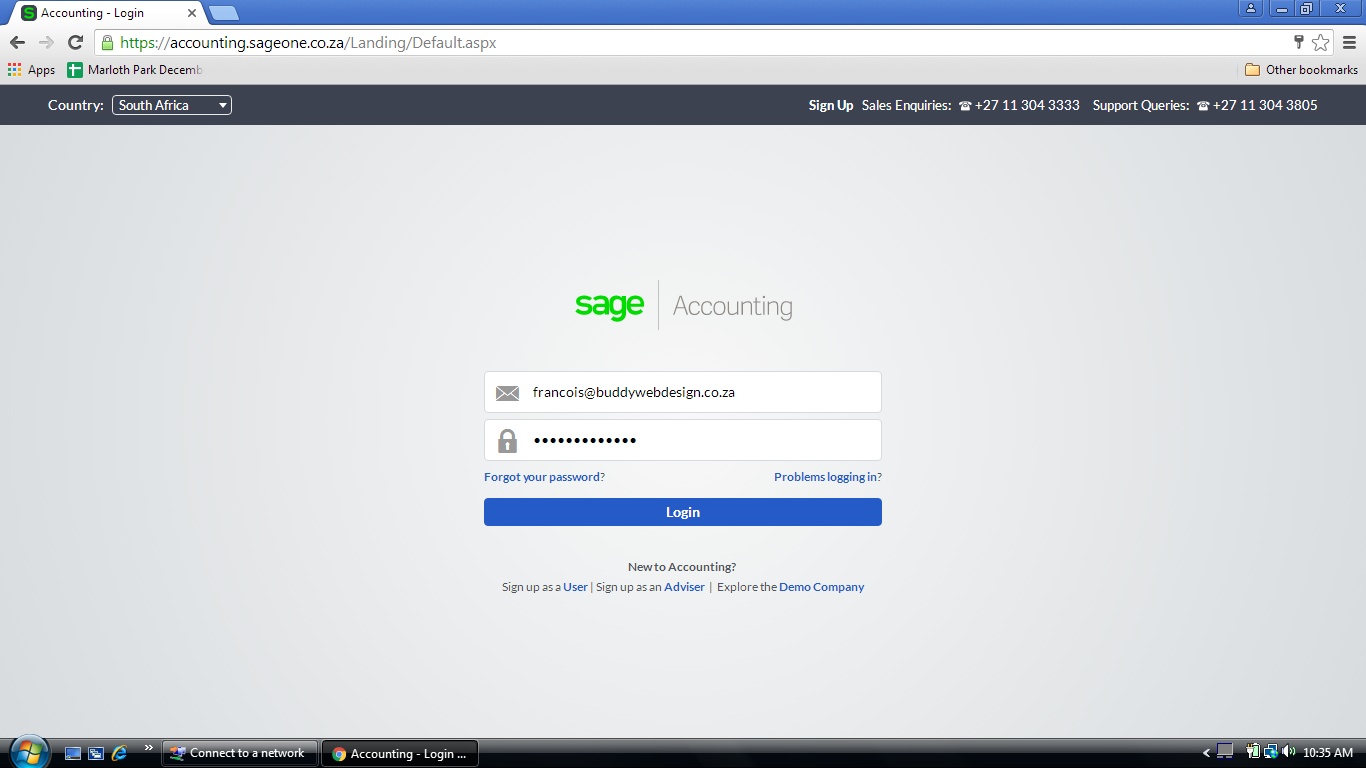Click the password lock icon
This screenshot has width=1366, height=768.
[508, 440]
